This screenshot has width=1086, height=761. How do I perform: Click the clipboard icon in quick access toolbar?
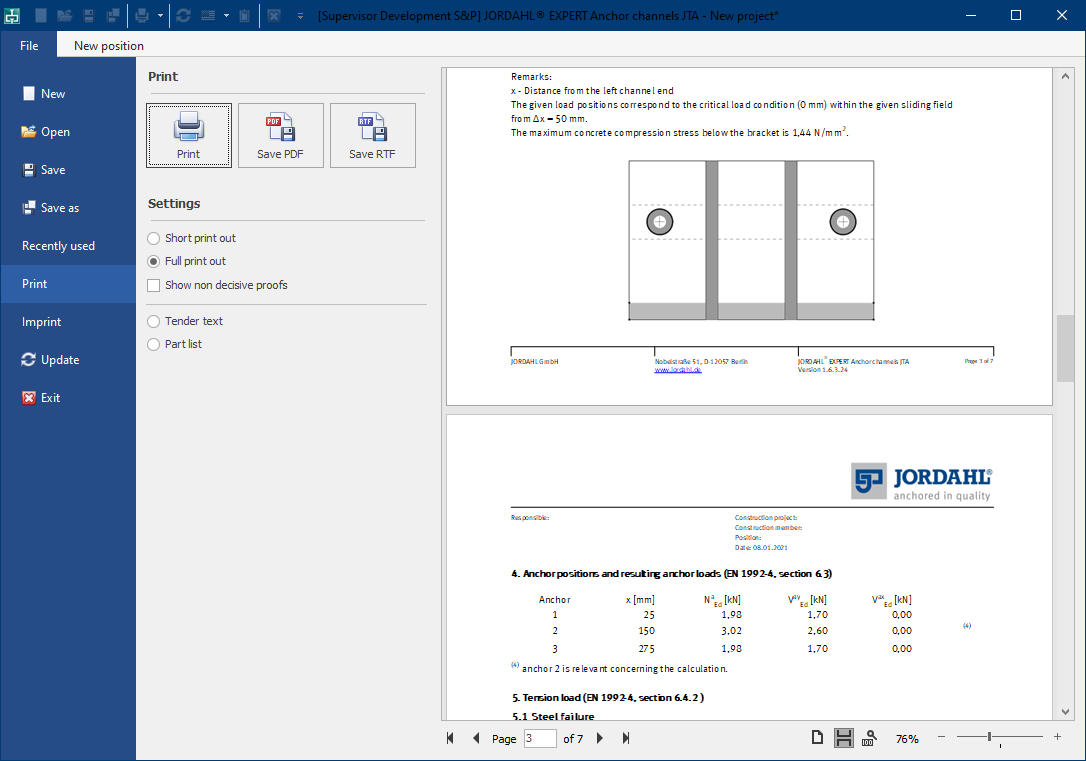pos(244,15)
